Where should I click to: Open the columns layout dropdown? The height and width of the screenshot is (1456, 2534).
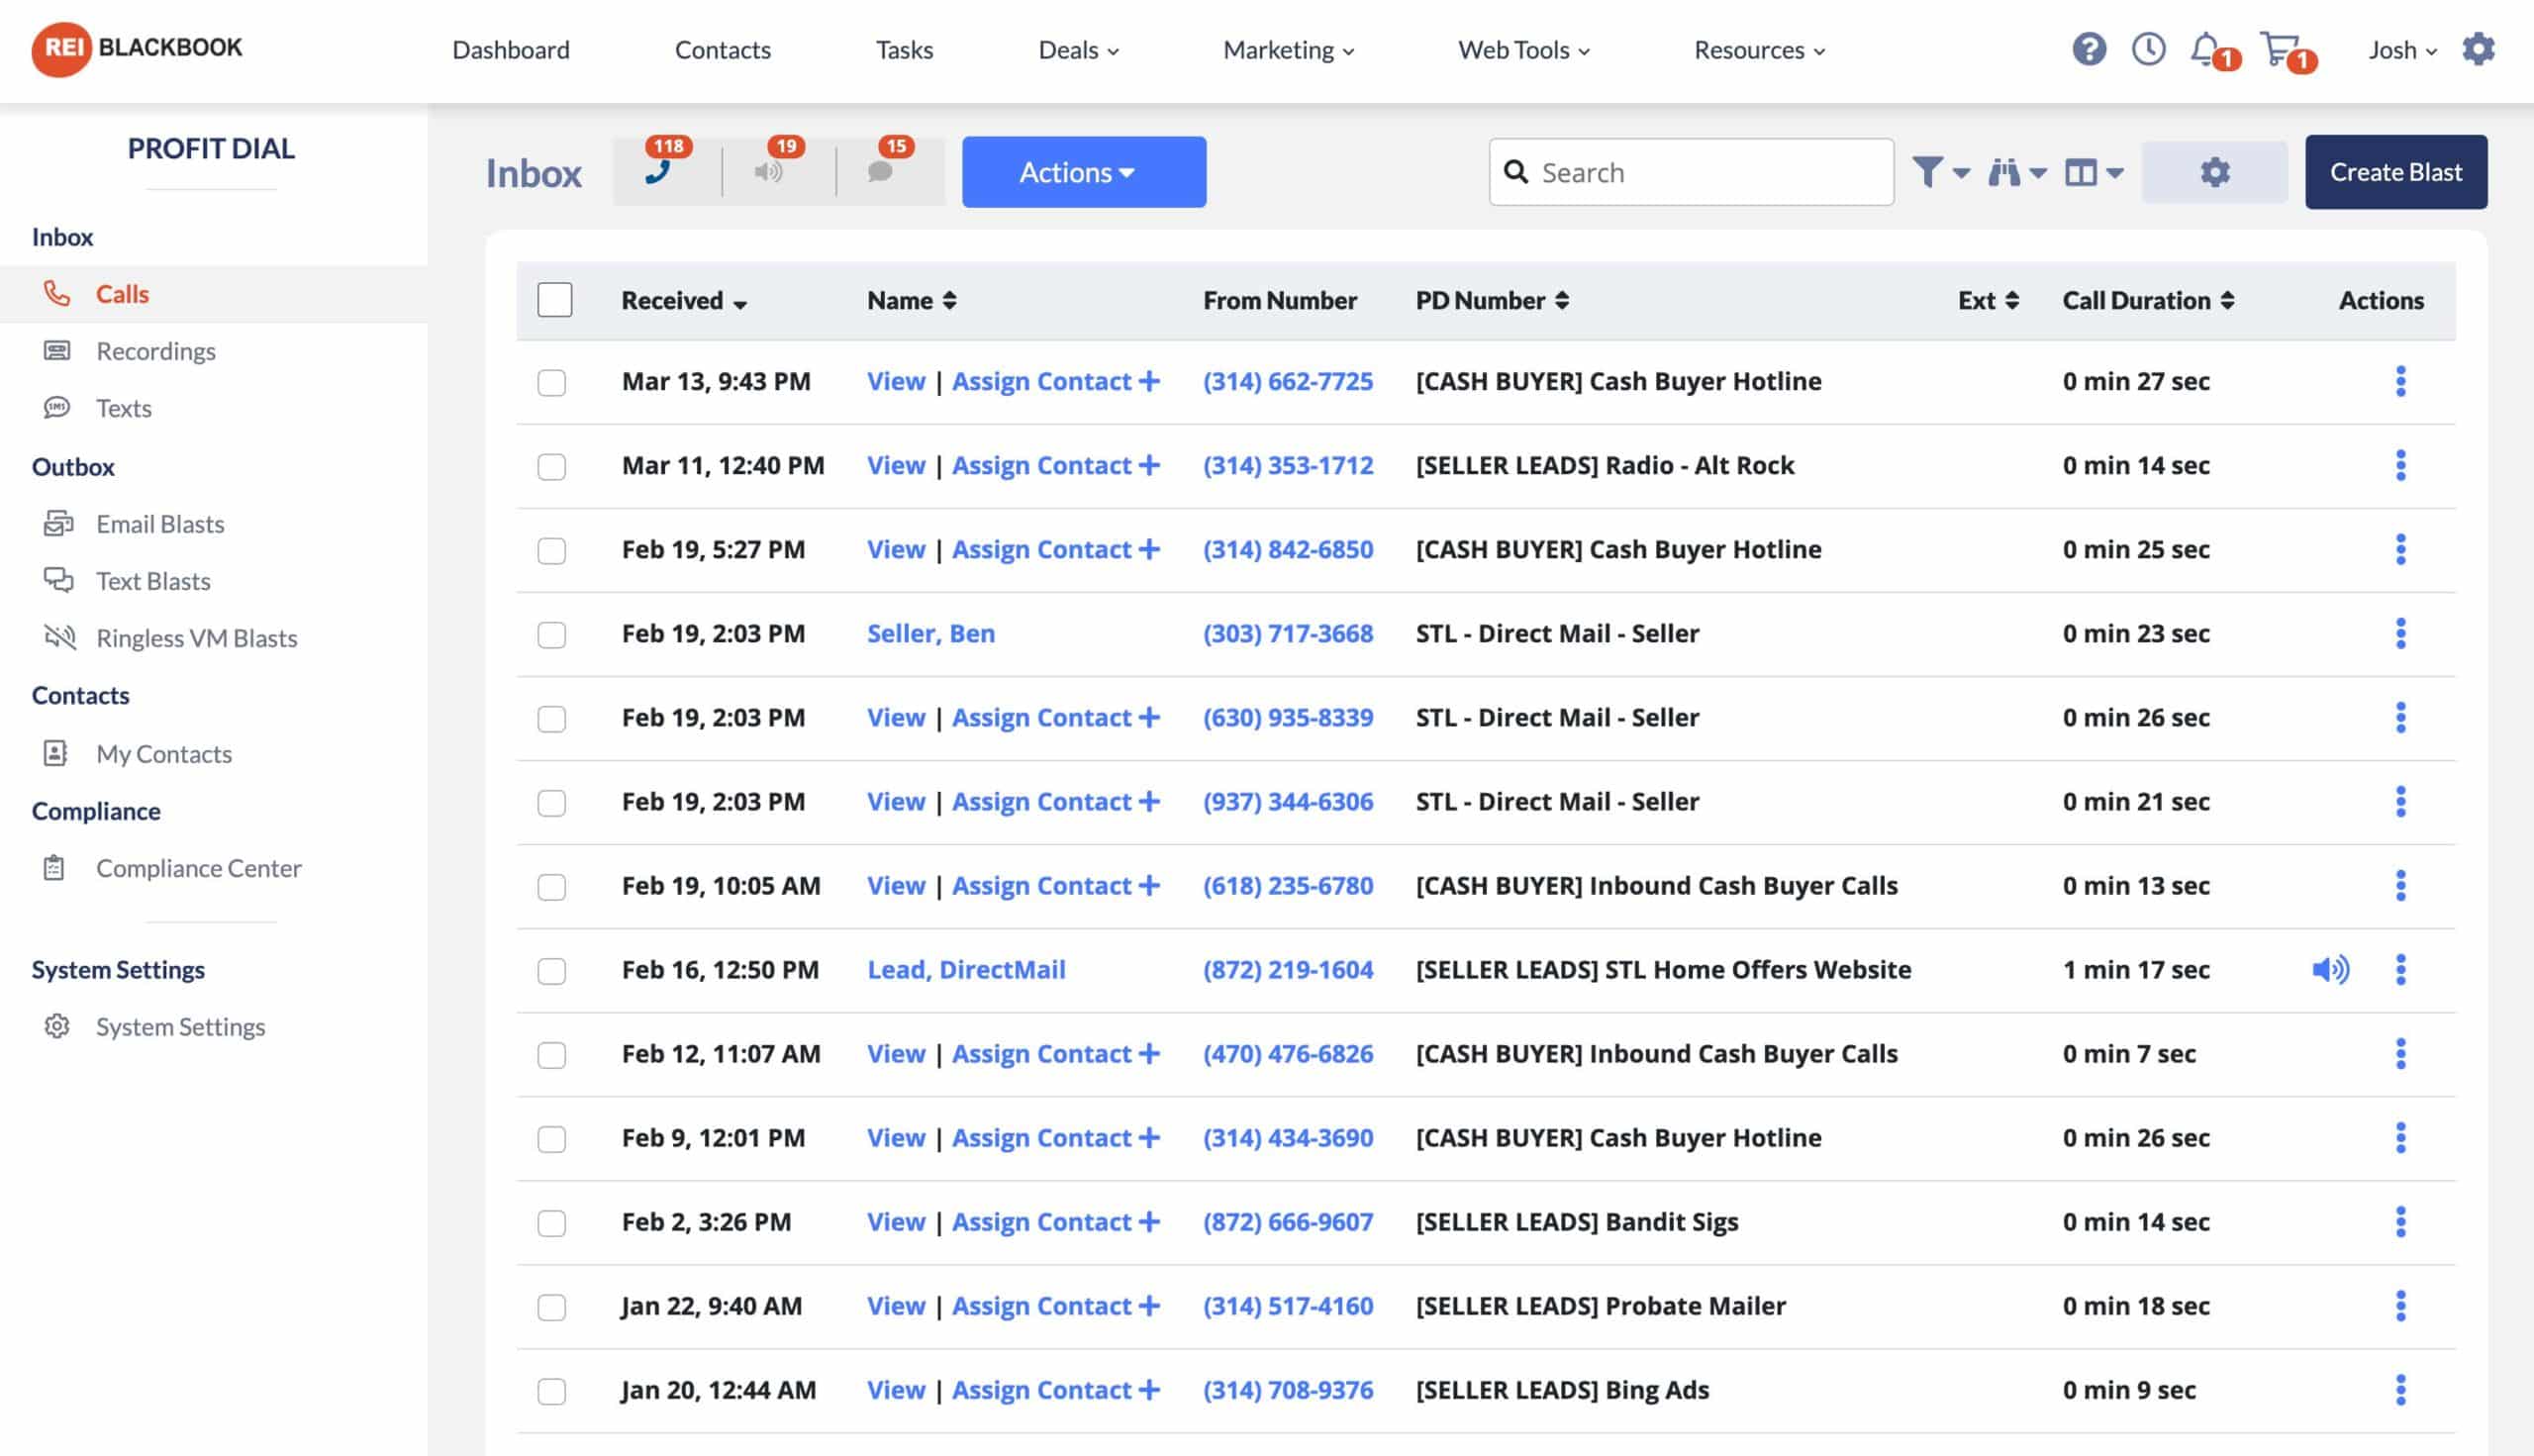(x=2093, y=172)
